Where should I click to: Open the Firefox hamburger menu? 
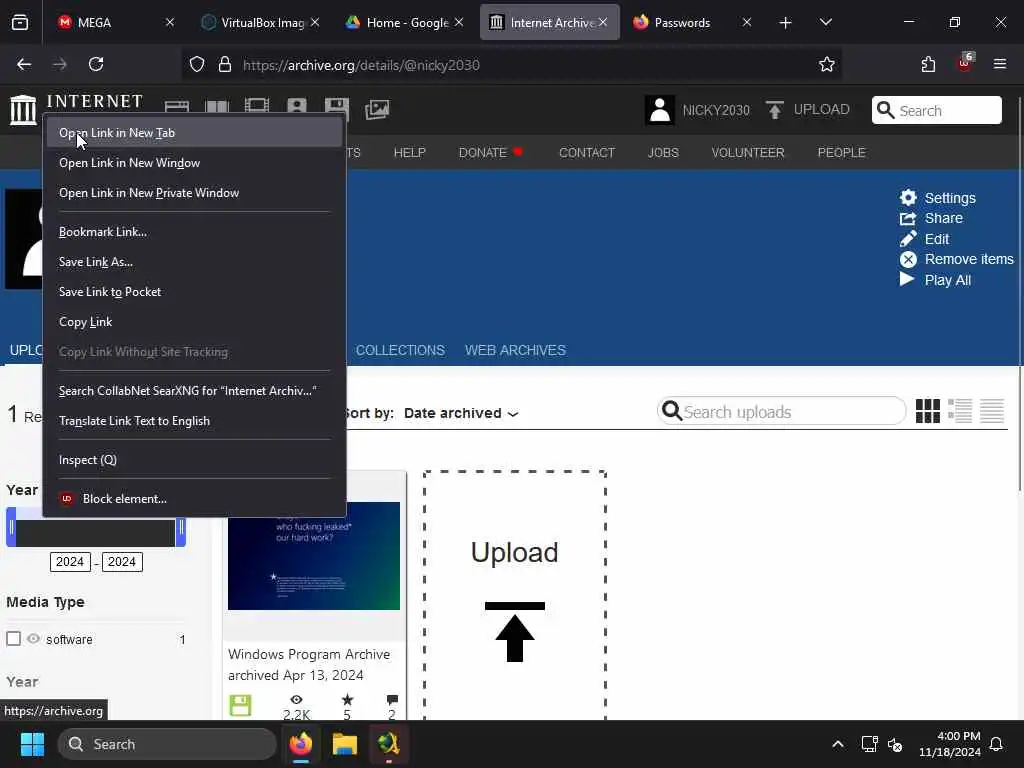1000,64
